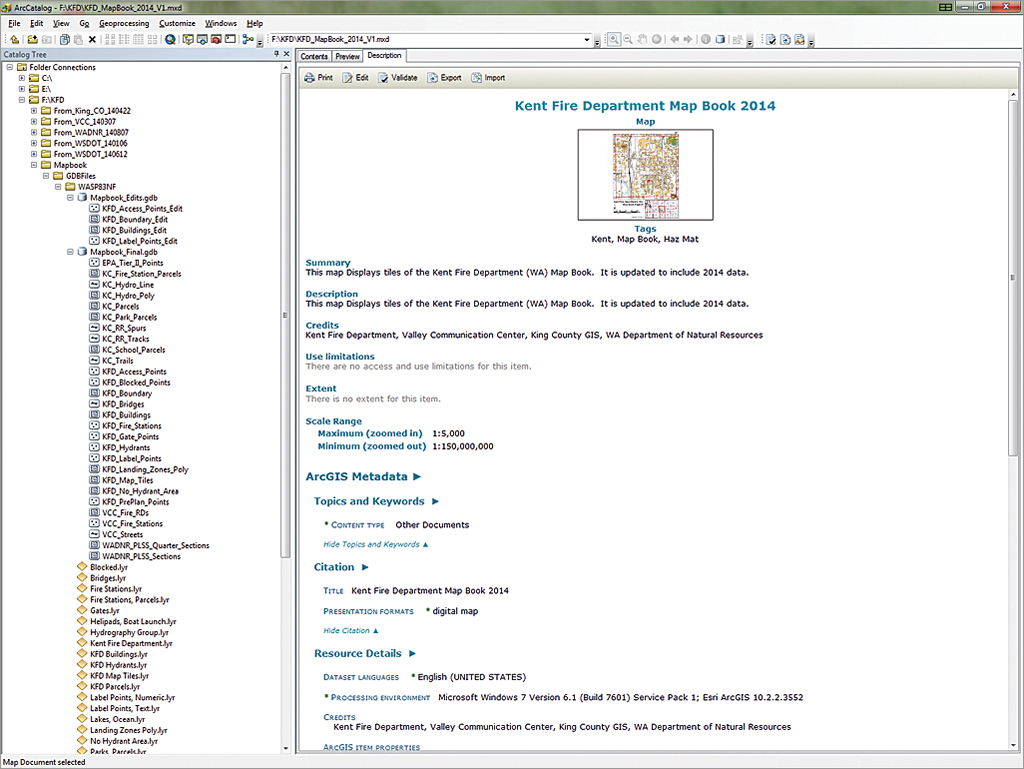Click the Export button in Description
The image size is (1024, 769).
pyautogui.click(x=444, y=78)
